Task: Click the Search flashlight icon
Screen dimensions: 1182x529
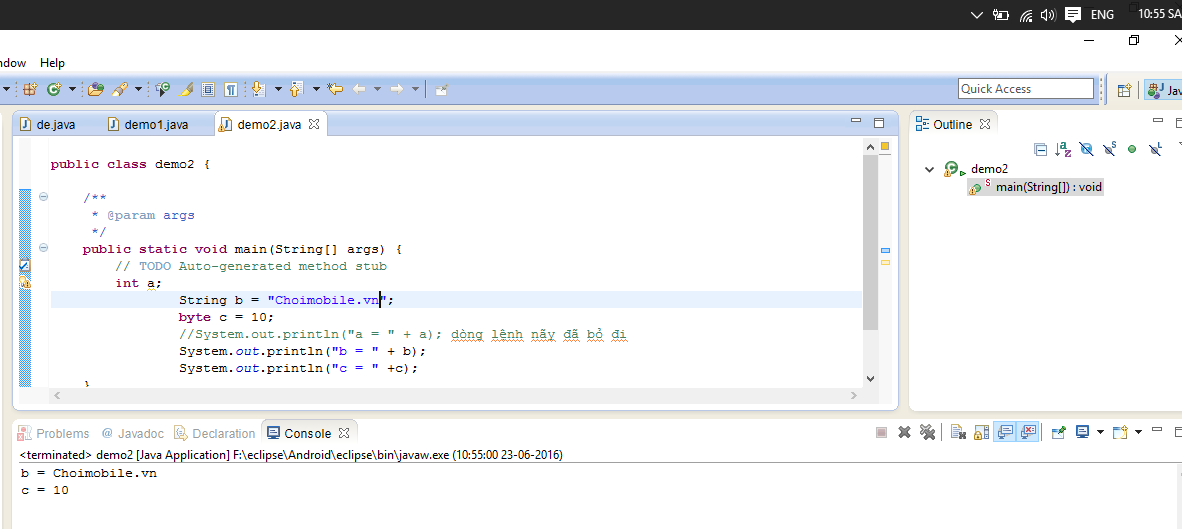Action: tap(119, 89)
